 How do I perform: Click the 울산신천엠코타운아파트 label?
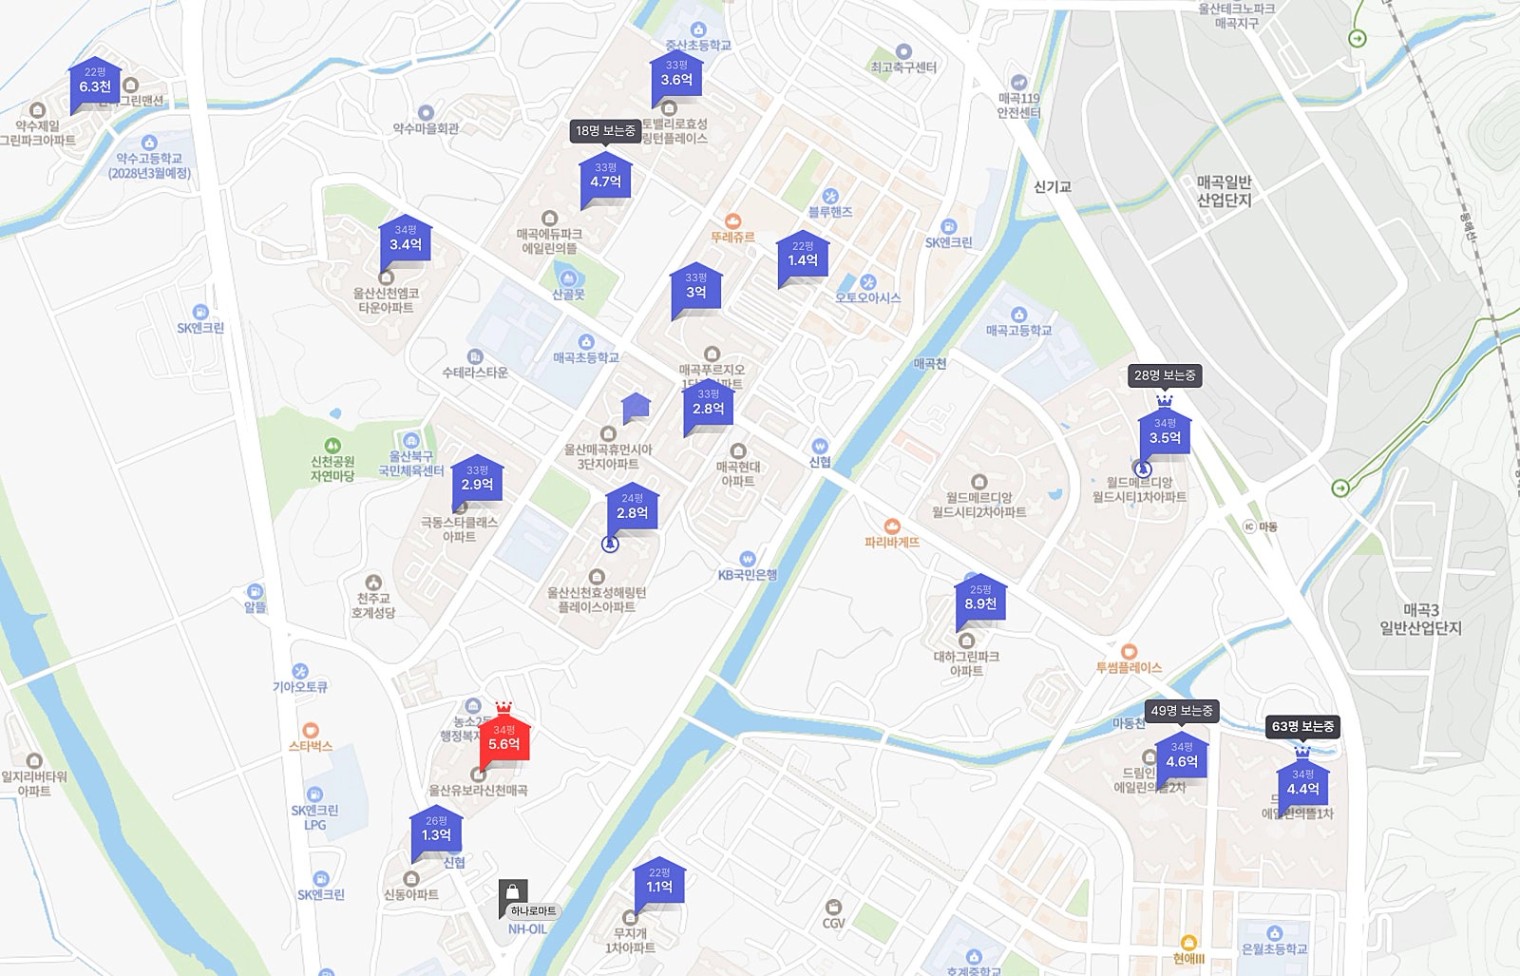click(x=386, y=301)
